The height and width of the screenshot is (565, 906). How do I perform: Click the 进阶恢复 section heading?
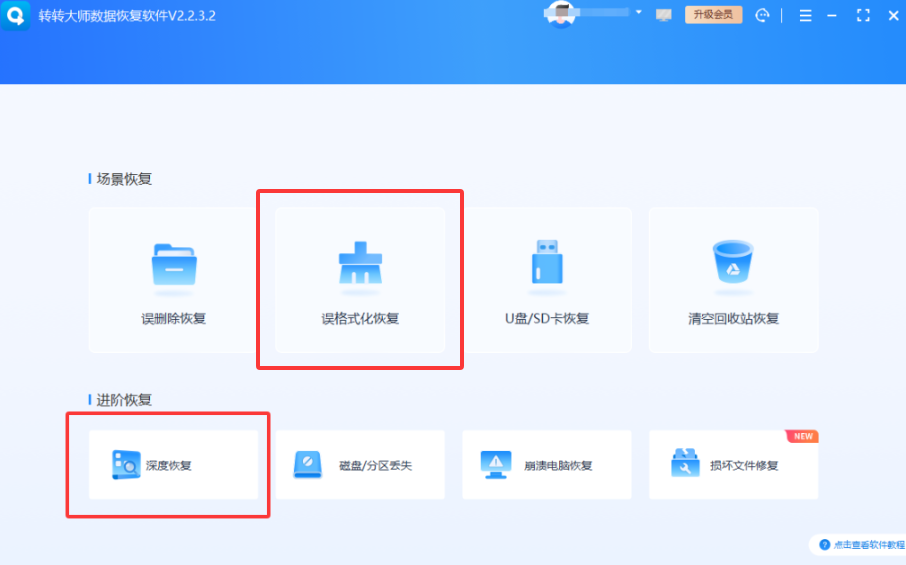(124, 400)
